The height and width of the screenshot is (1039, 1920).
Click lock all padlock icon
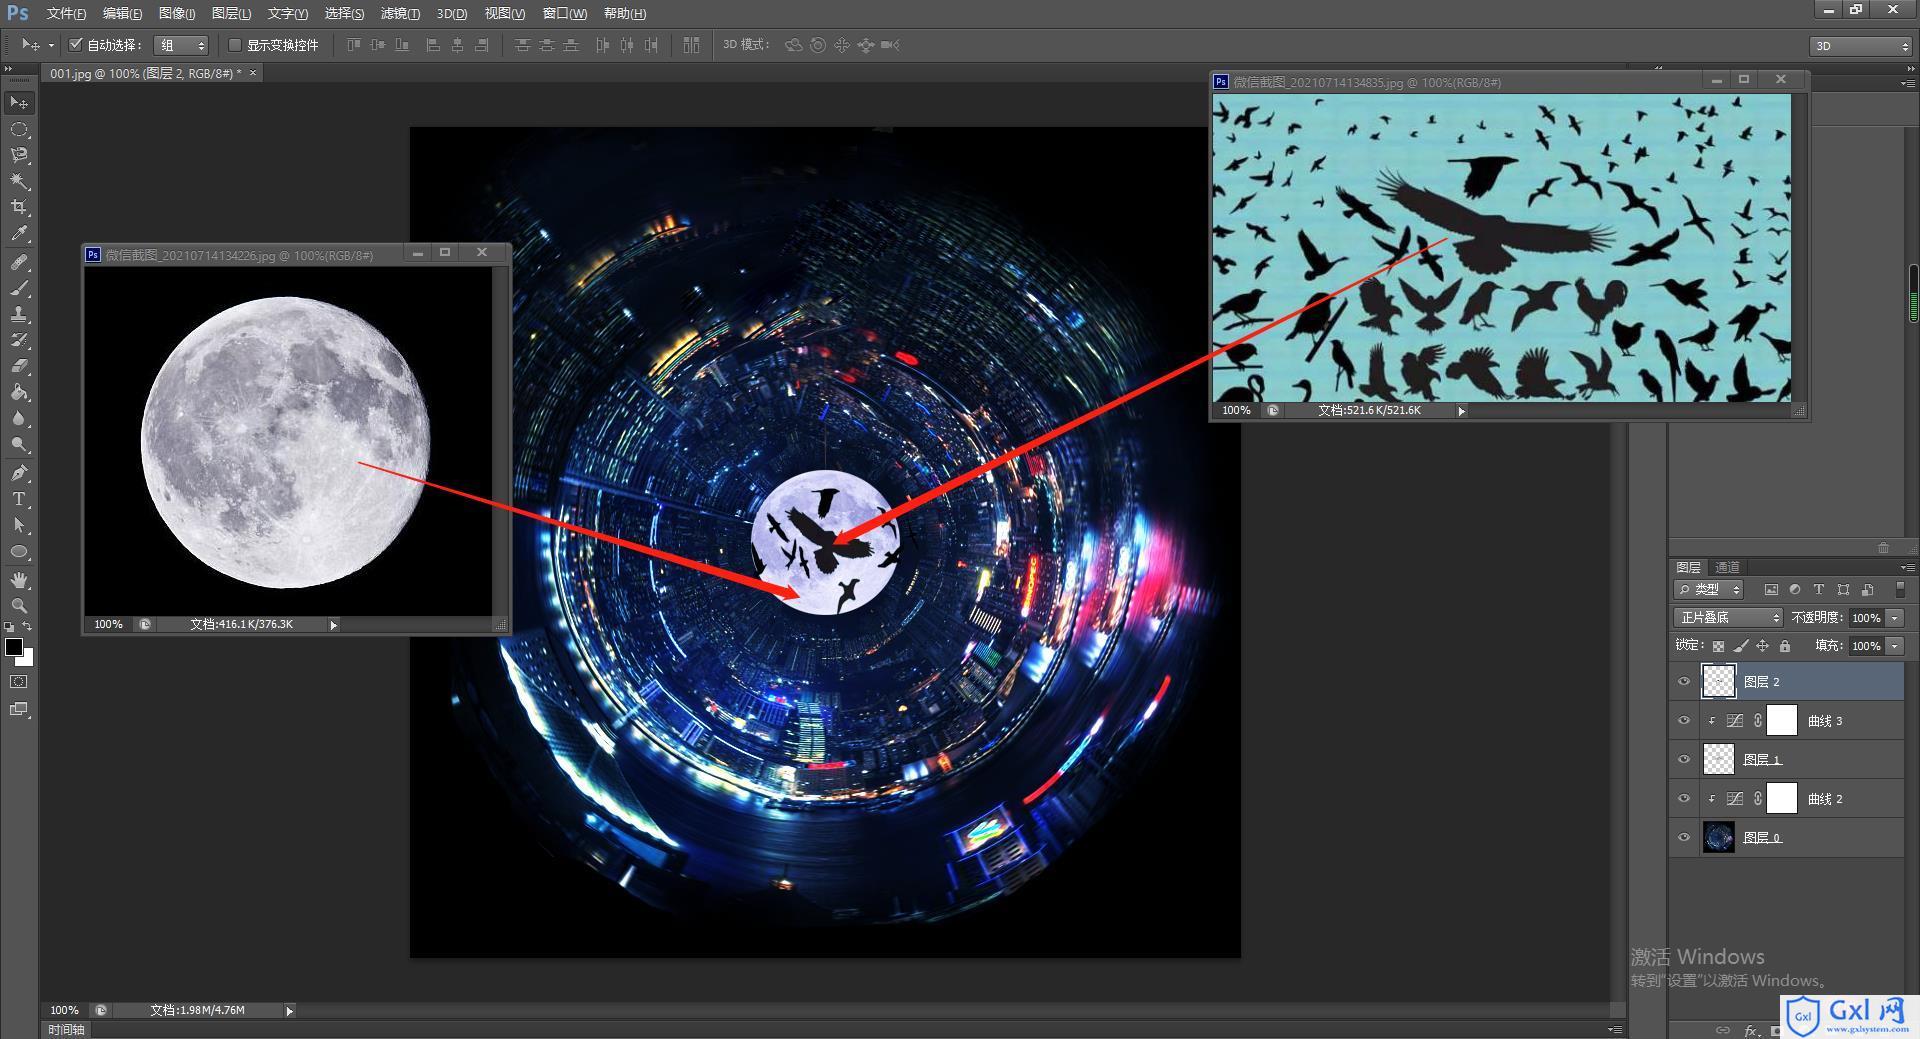[1785, 646]
